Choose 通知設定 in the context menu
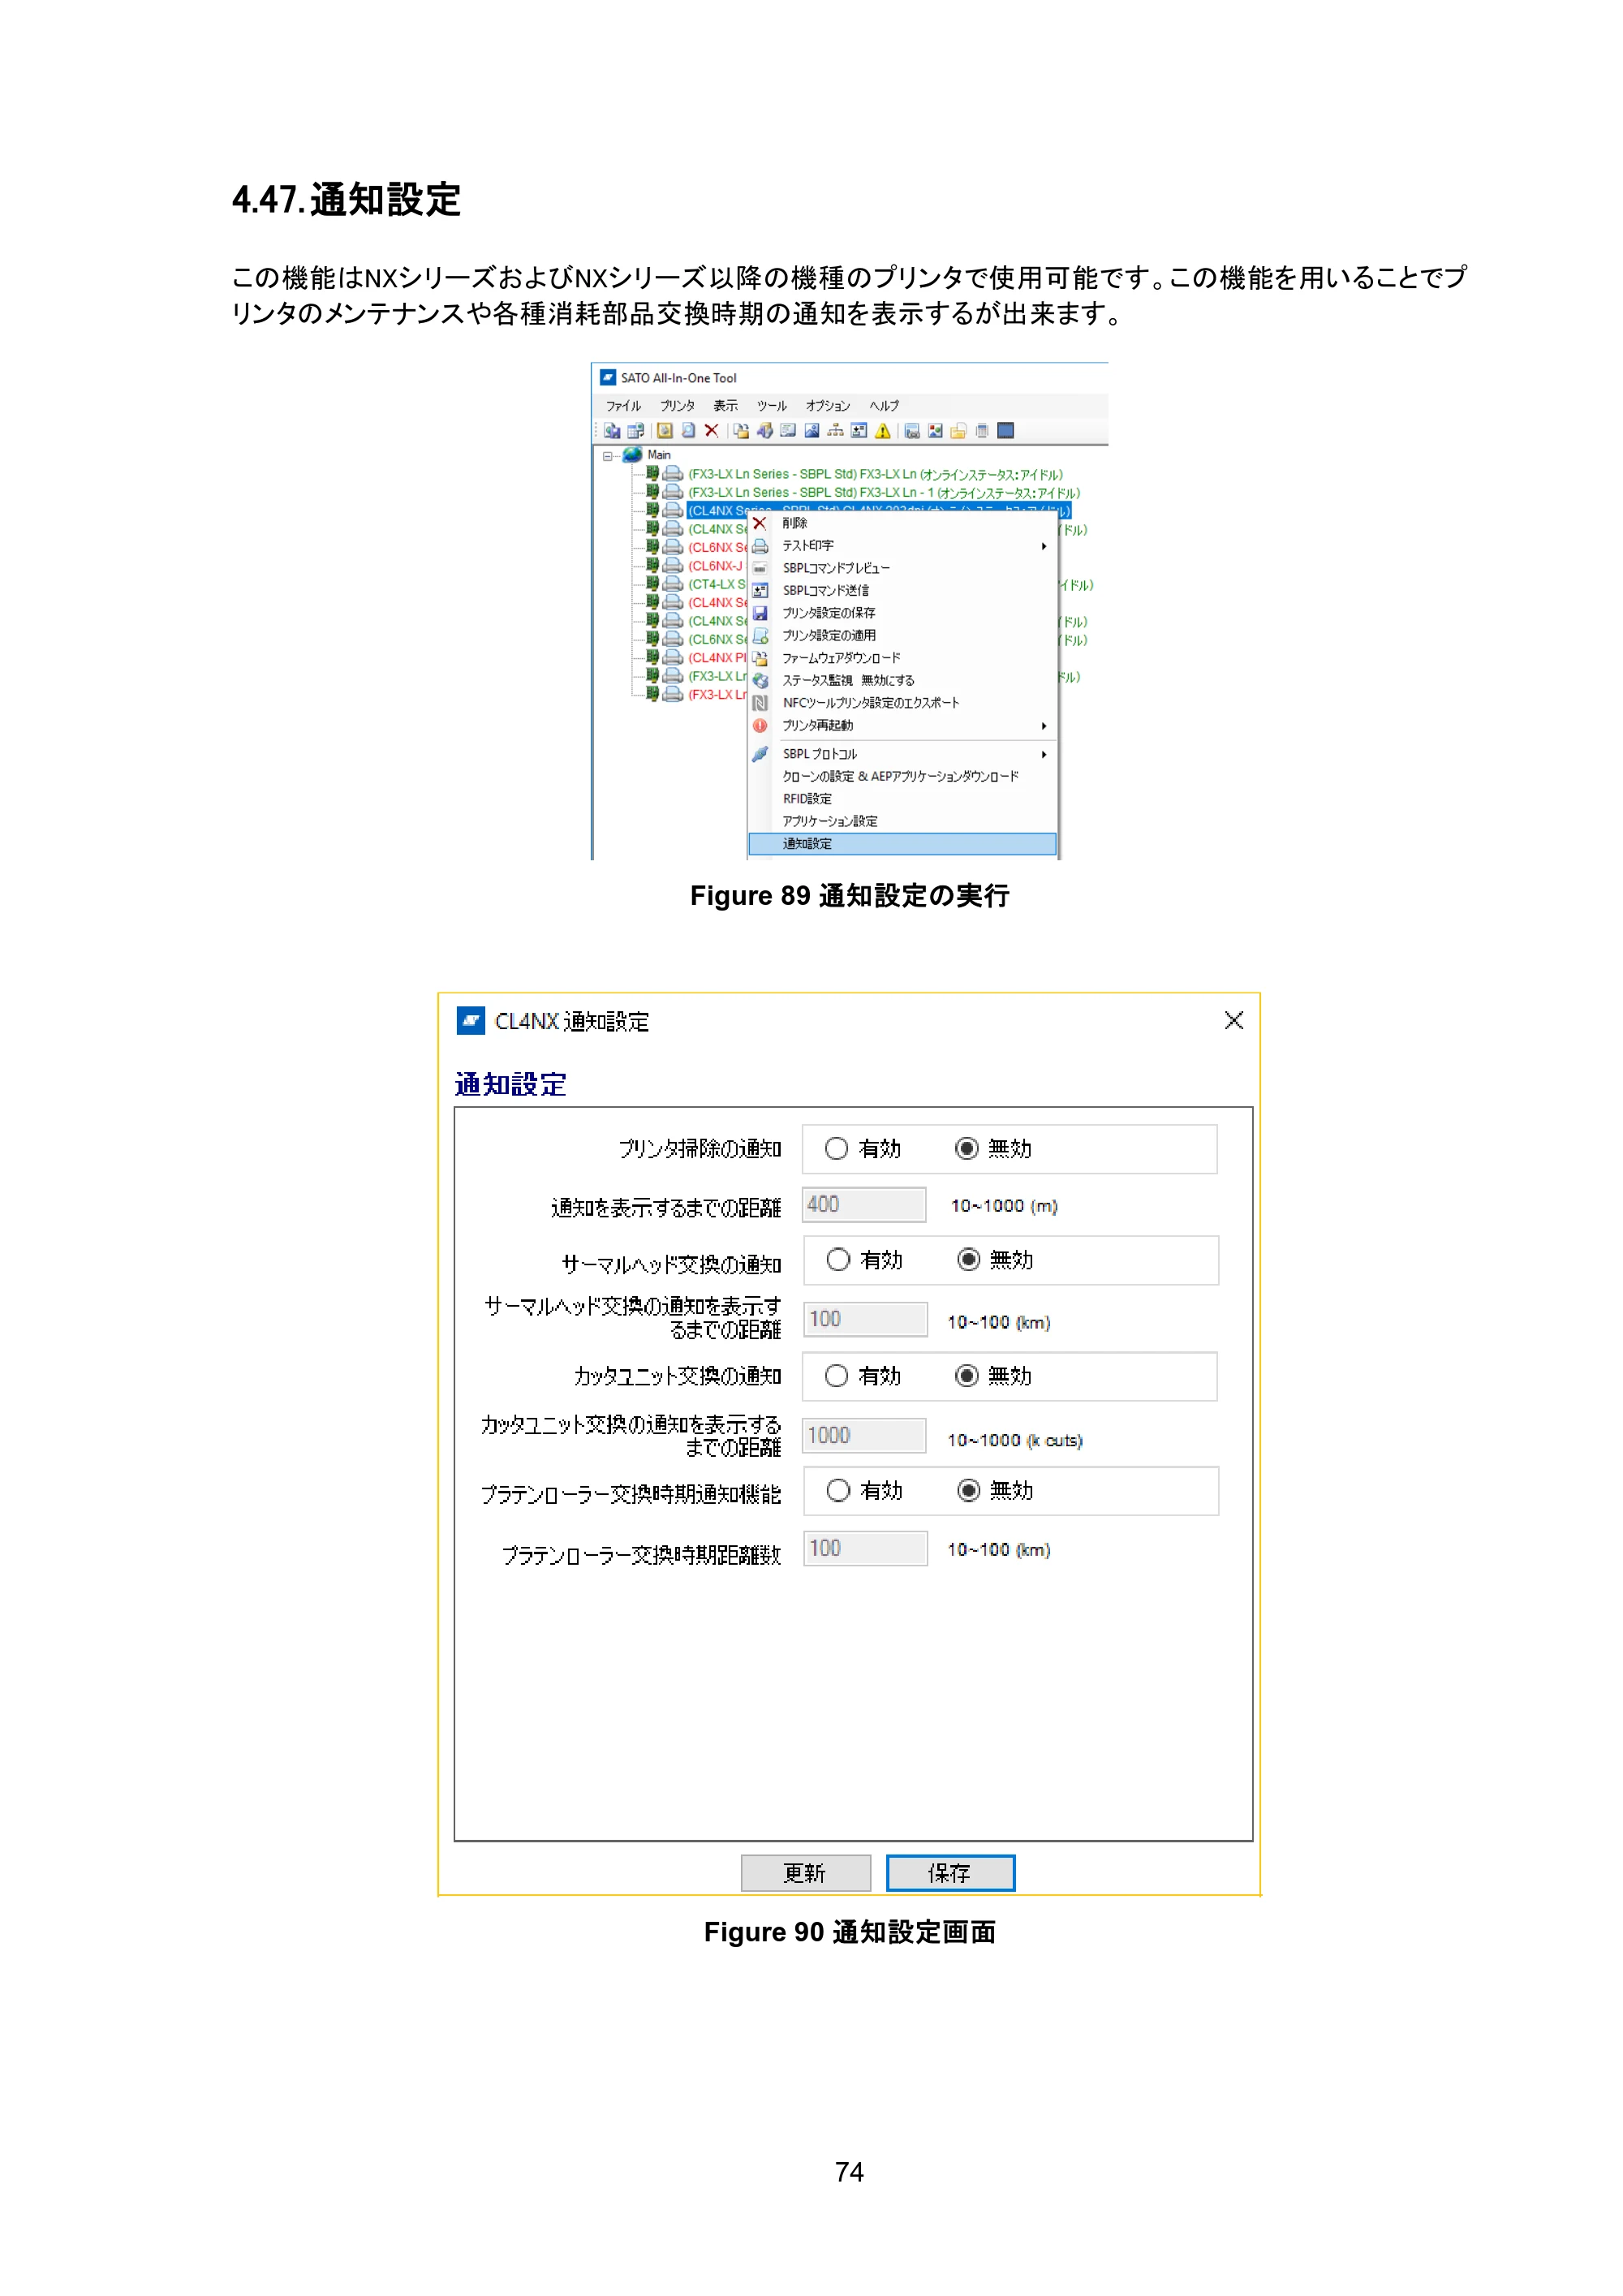The width and height of the screenshot is (1623, 2296). (x=902, y=844)
